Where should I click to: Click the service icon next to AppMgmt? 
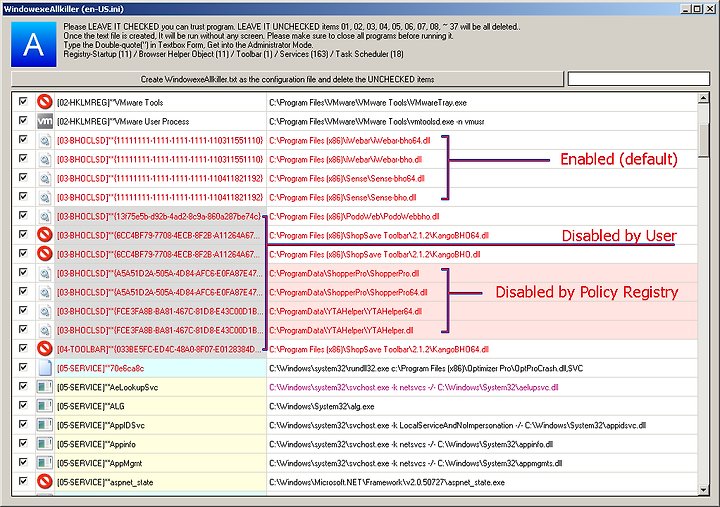coord(45,463)
